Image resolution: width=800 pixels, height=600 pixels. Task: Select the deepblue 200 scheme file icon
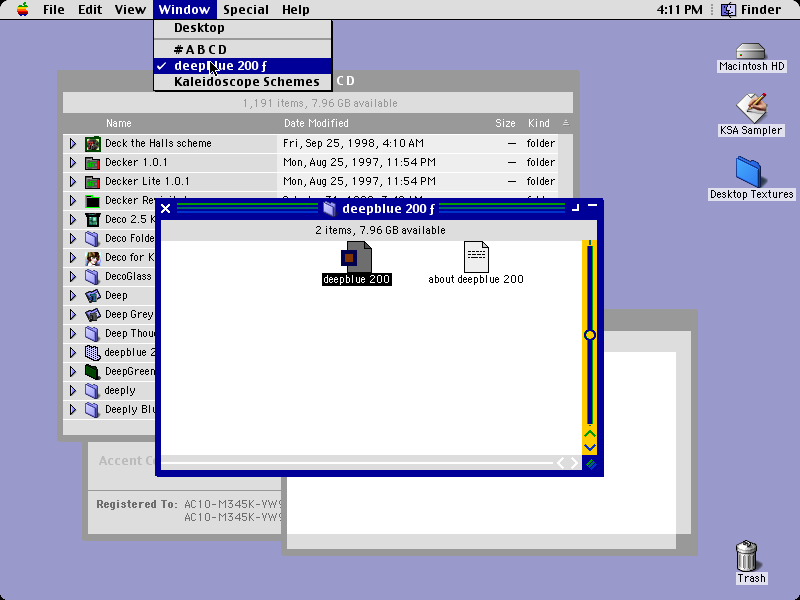click(x=356, y=257)
